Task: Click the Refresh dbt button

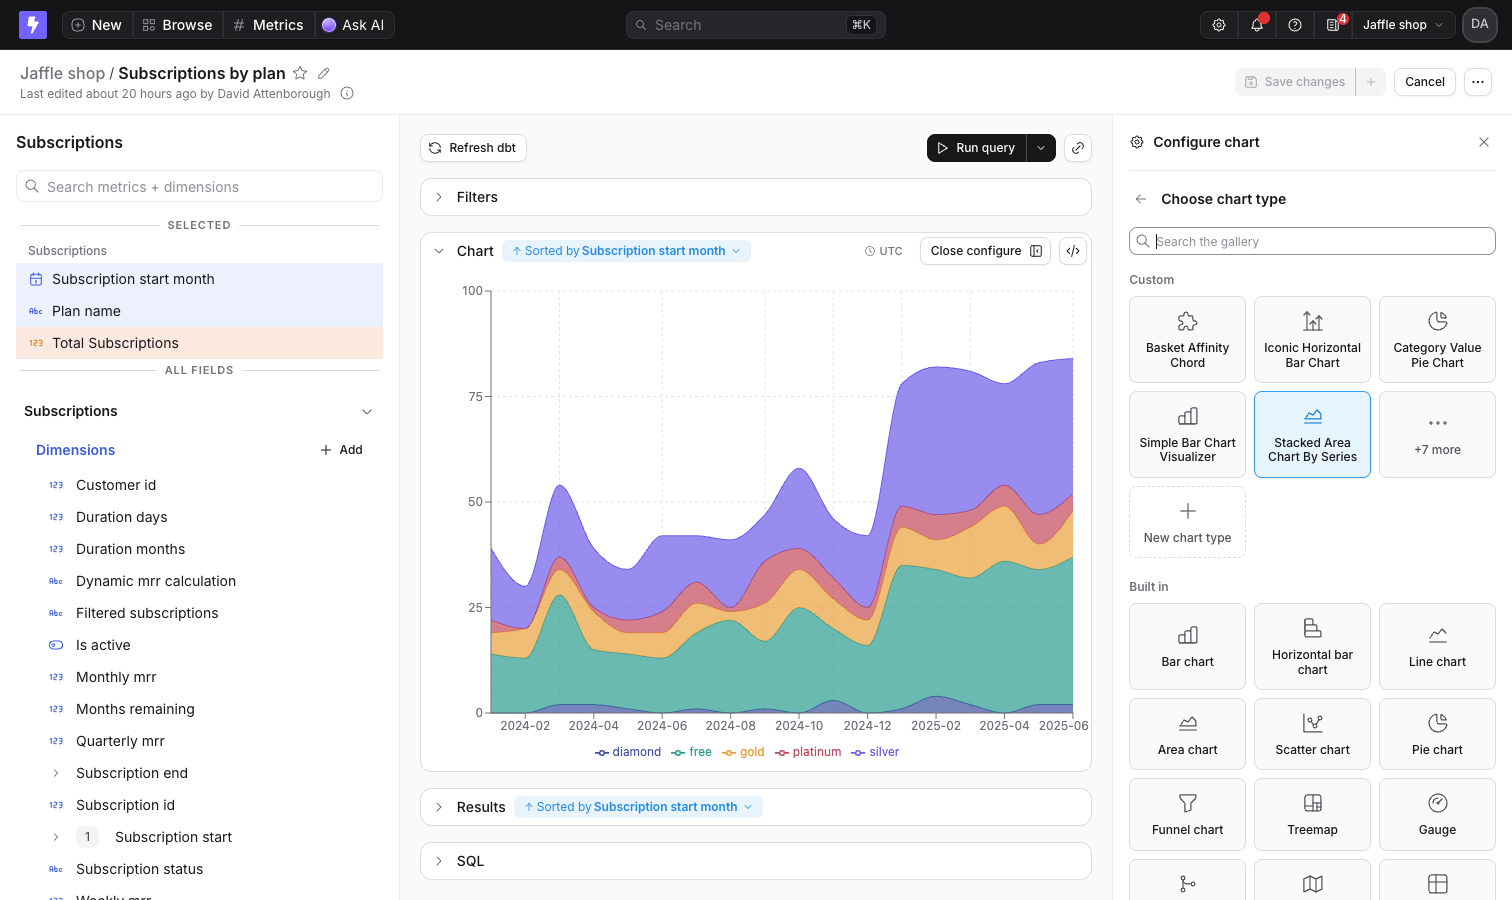Action: pos(473,148)
